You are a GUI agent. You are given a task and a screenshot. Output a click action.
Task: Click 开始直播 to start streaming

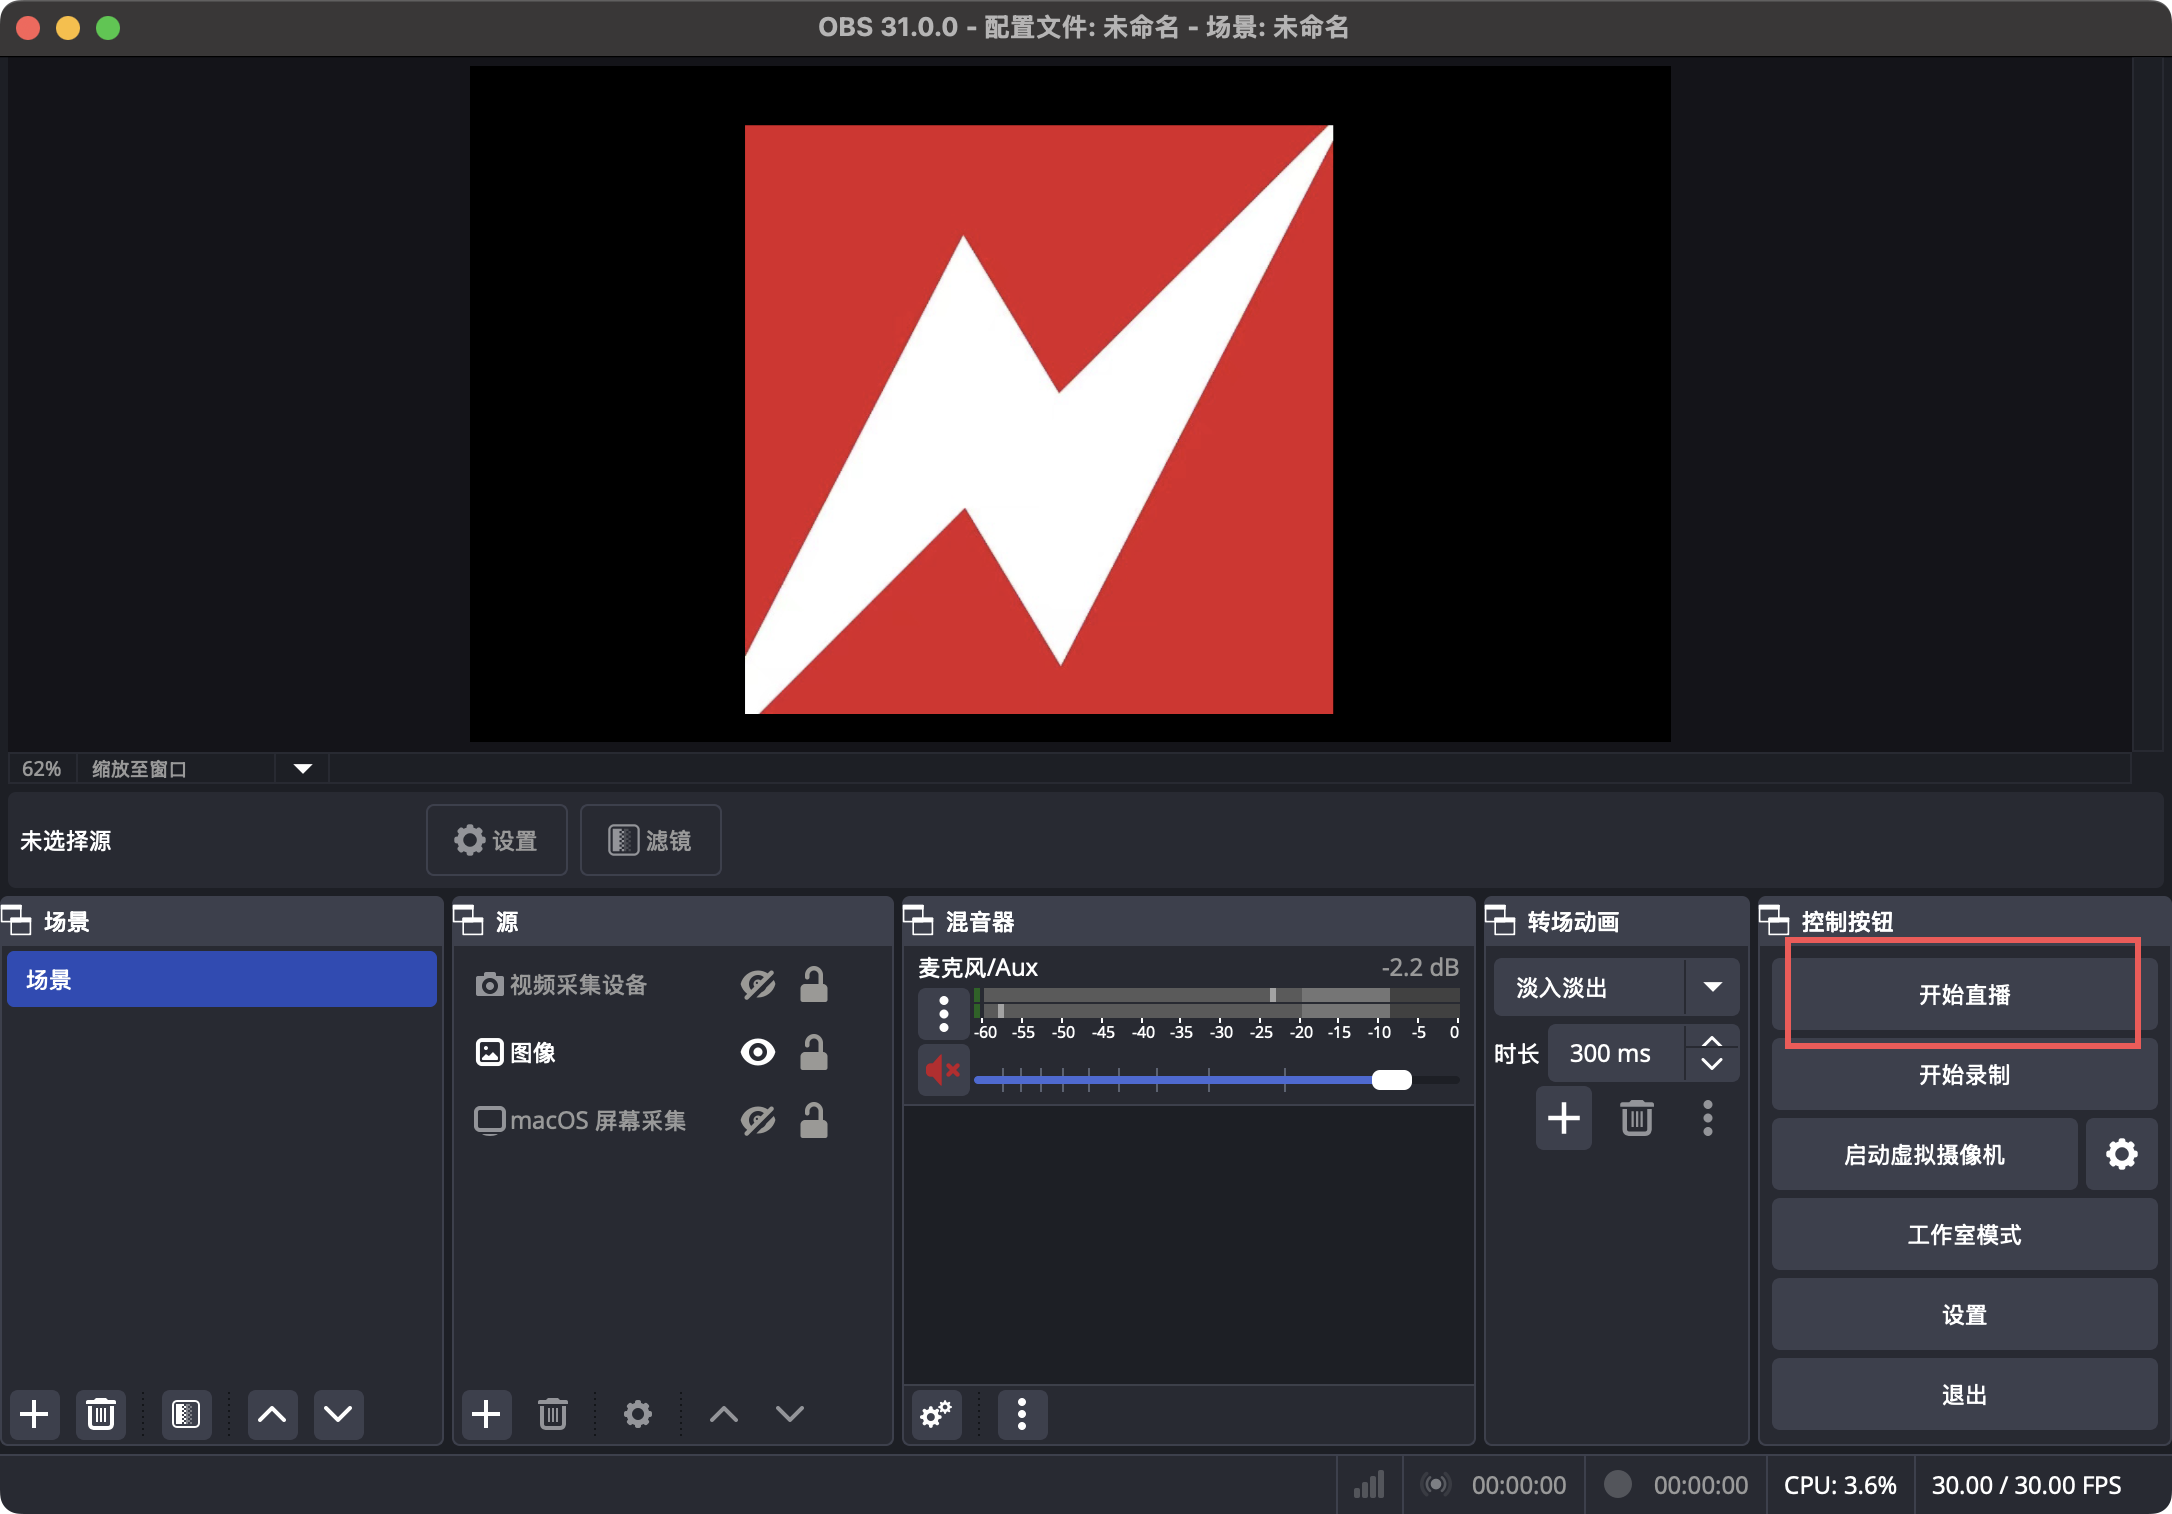click(1964, 994)
